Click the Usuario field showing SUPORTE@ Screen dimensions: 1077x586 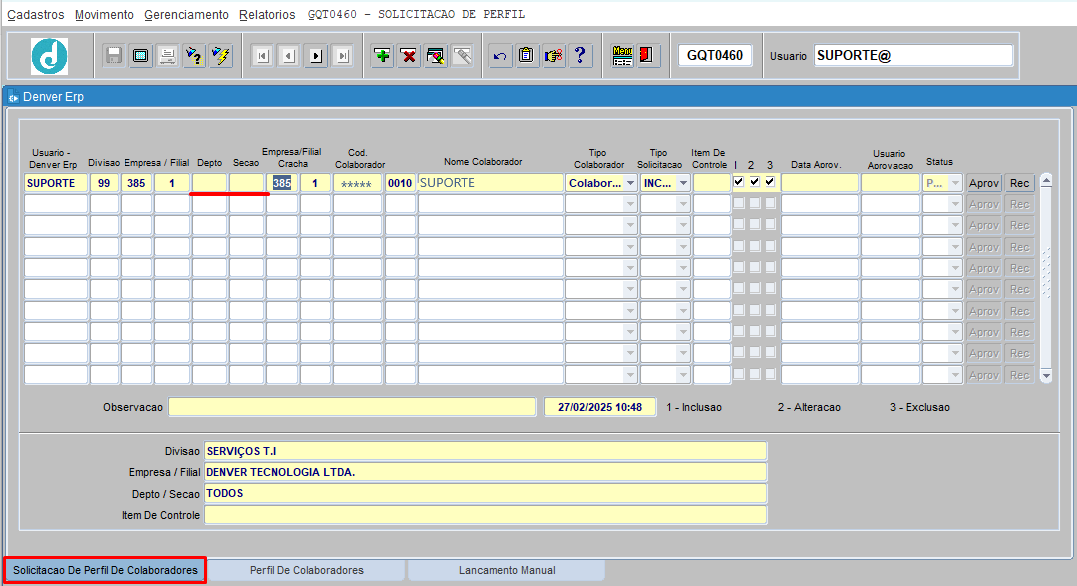coord(914,56)
